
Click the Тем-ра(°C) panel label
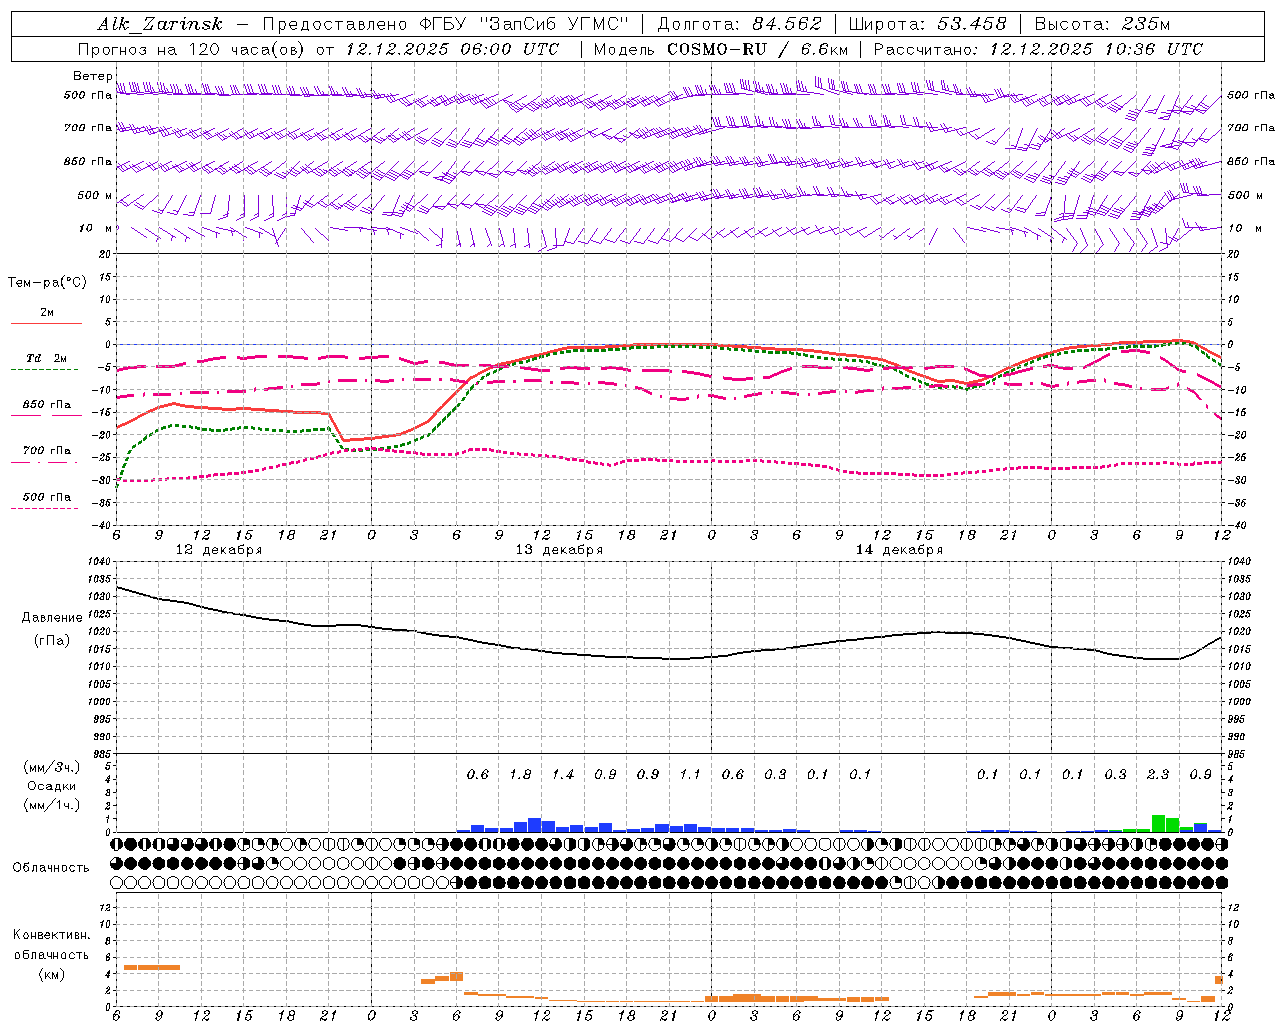(47, 282)
